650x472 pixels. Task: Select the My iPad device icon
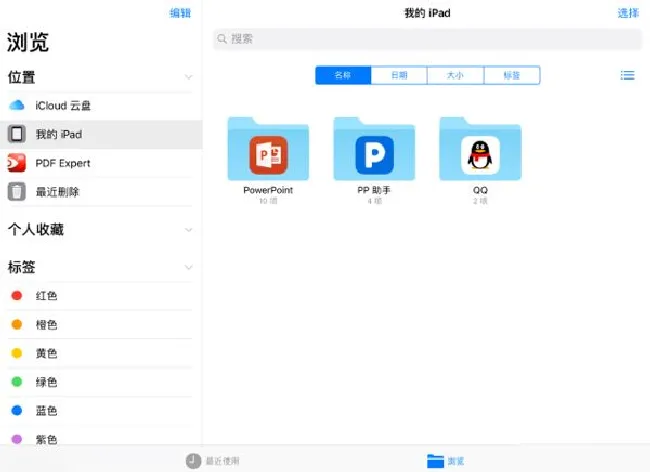coord(17,134)
